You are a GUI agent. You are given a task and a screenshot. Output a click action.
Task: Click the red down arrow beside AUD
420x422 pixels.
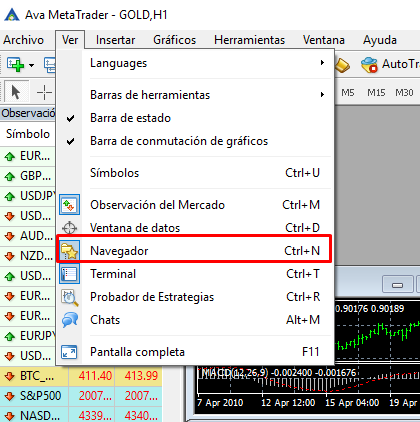[10, 236]
